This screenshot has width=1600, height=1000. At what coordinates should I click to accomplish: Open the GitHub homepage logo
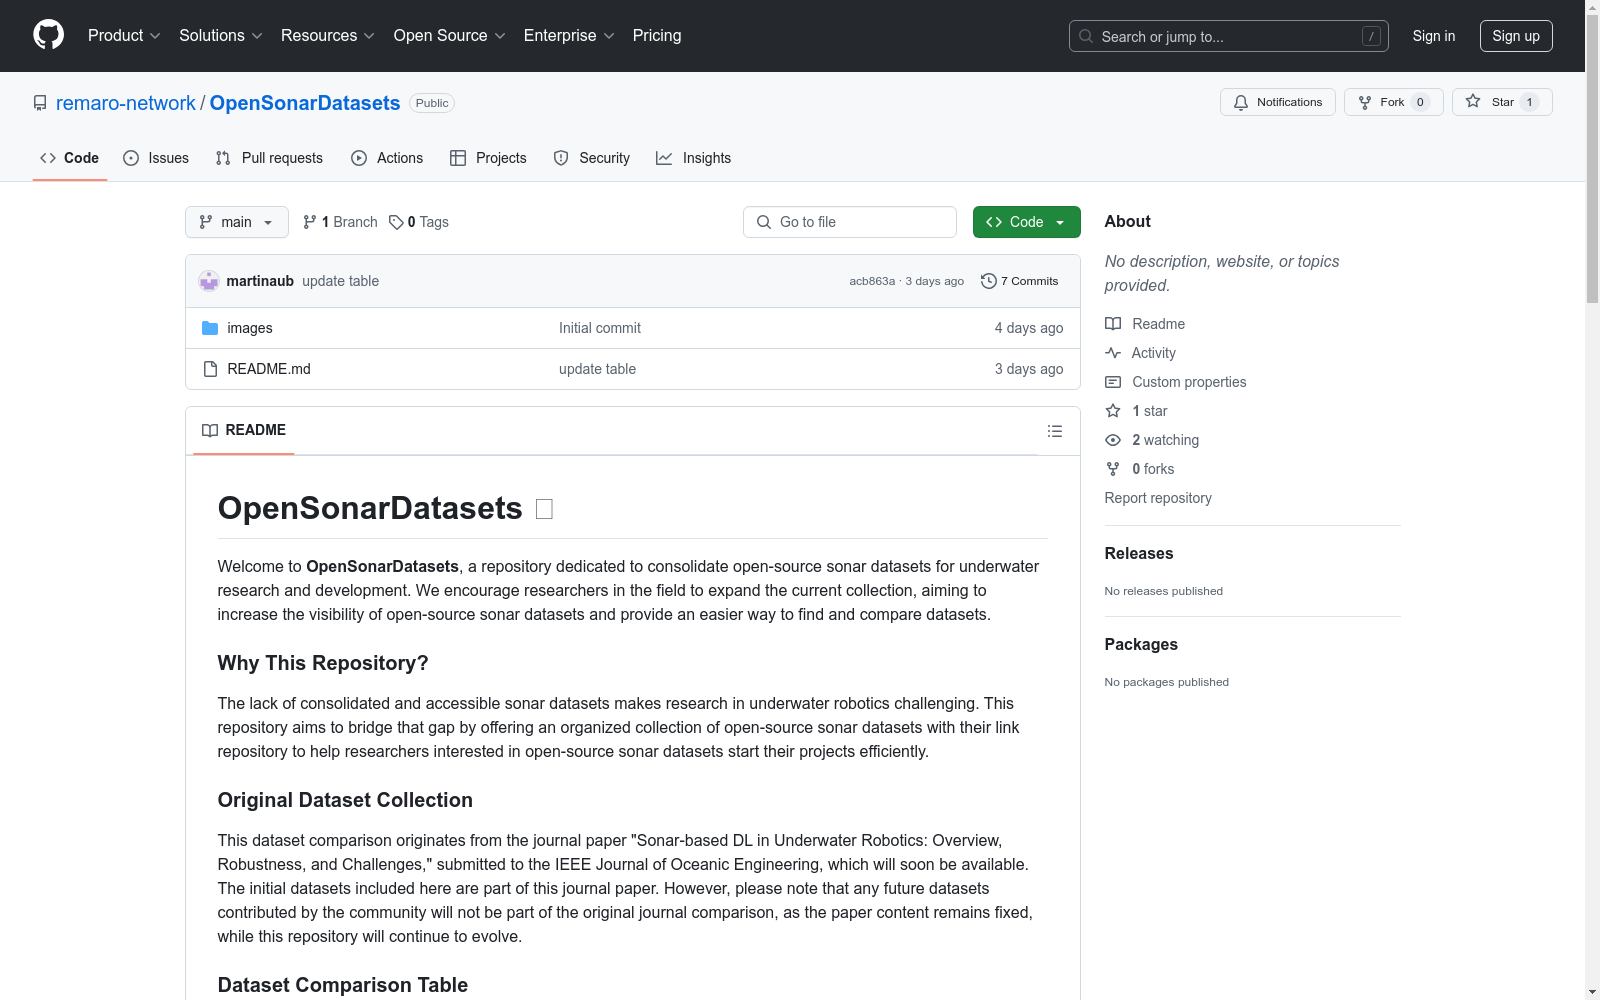pyautogui.click(x=48, y=35)
